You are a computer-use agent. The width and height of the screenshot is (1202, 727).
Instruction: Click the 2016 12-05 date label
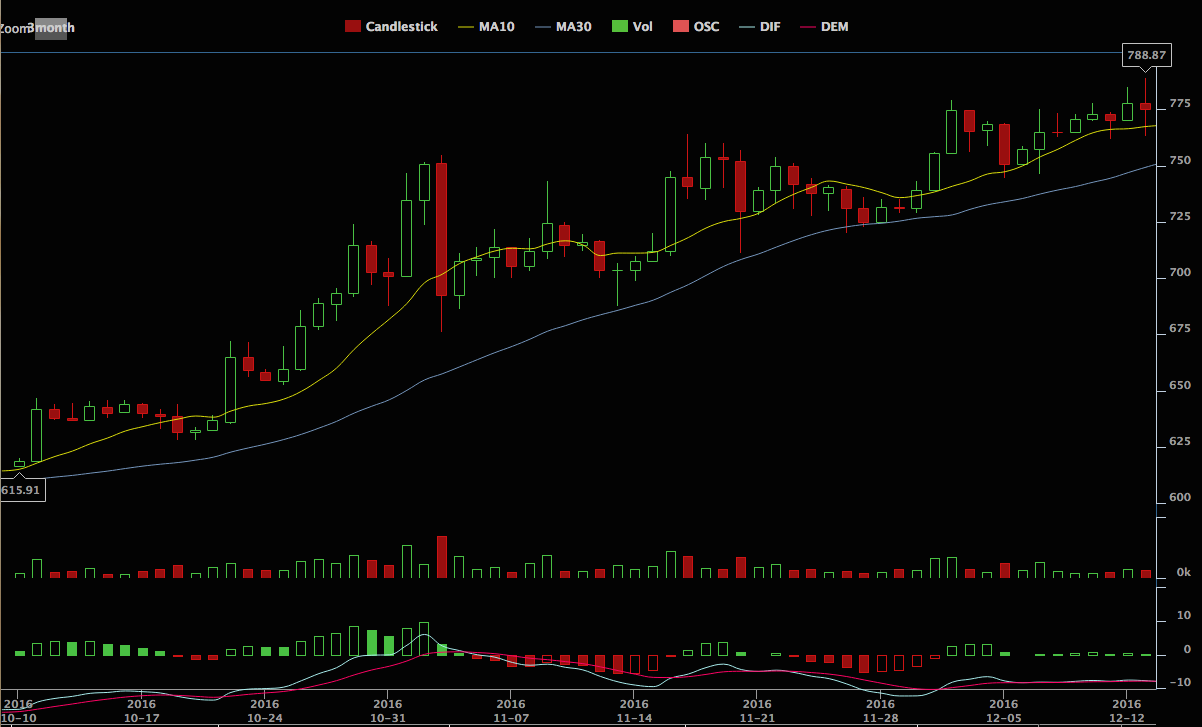[1004, 711]
